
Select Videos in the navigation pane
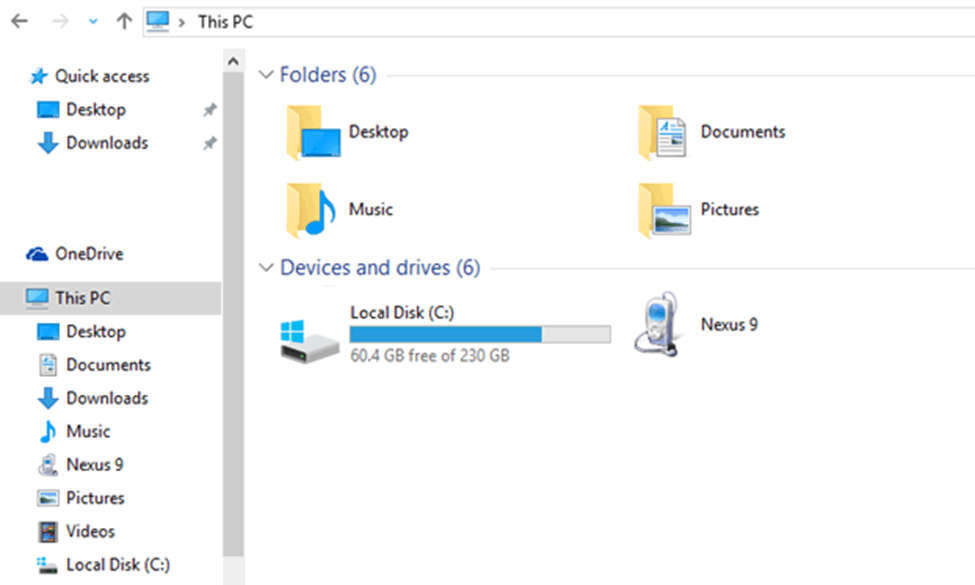point(90,531)
